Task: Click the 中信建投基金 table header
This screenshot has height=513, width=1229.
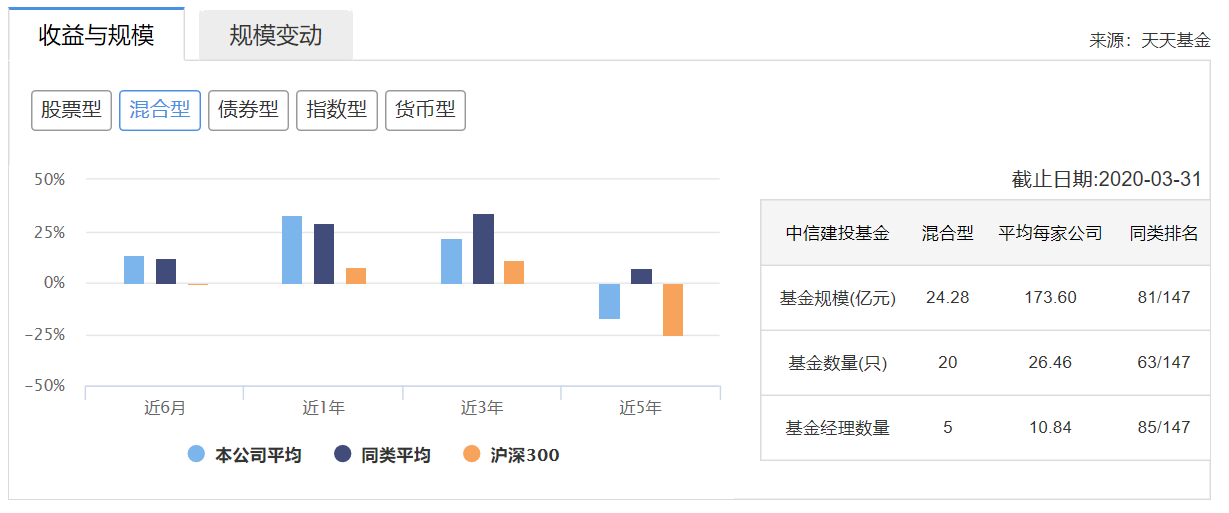Action: [838, 233]
